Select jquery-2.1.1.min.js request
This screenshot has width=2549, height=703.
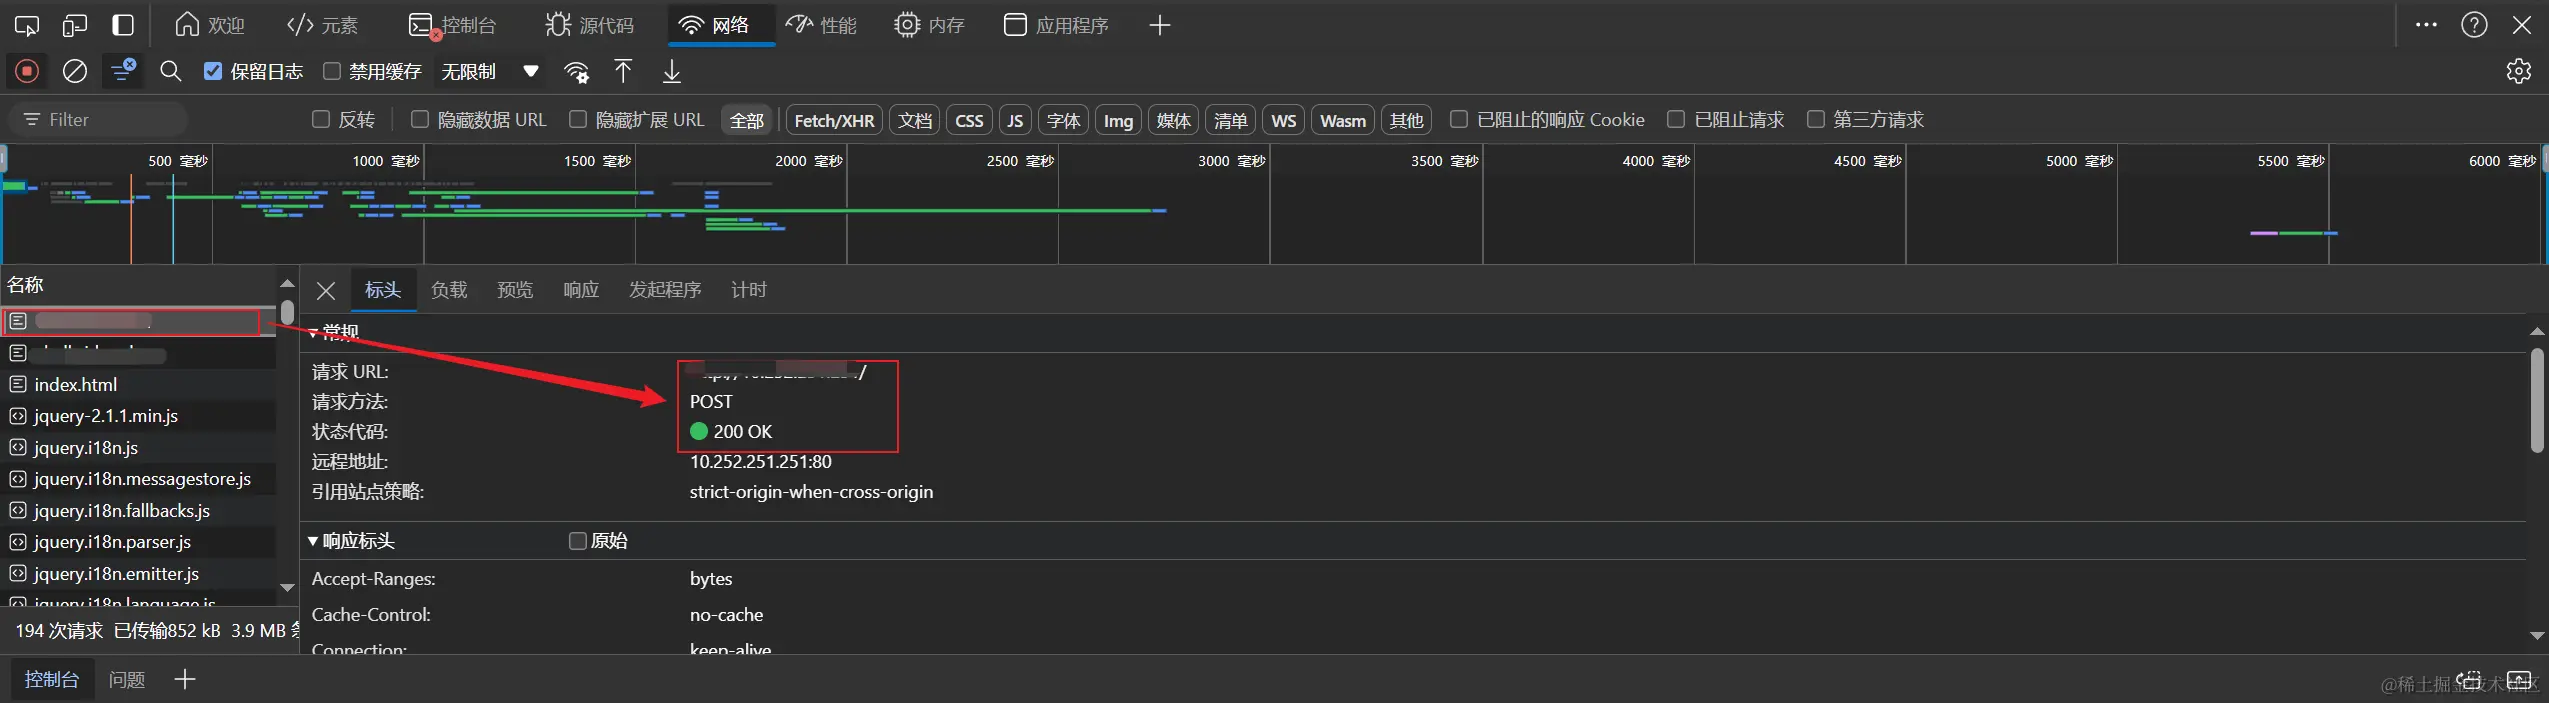[x=138, y=416]
